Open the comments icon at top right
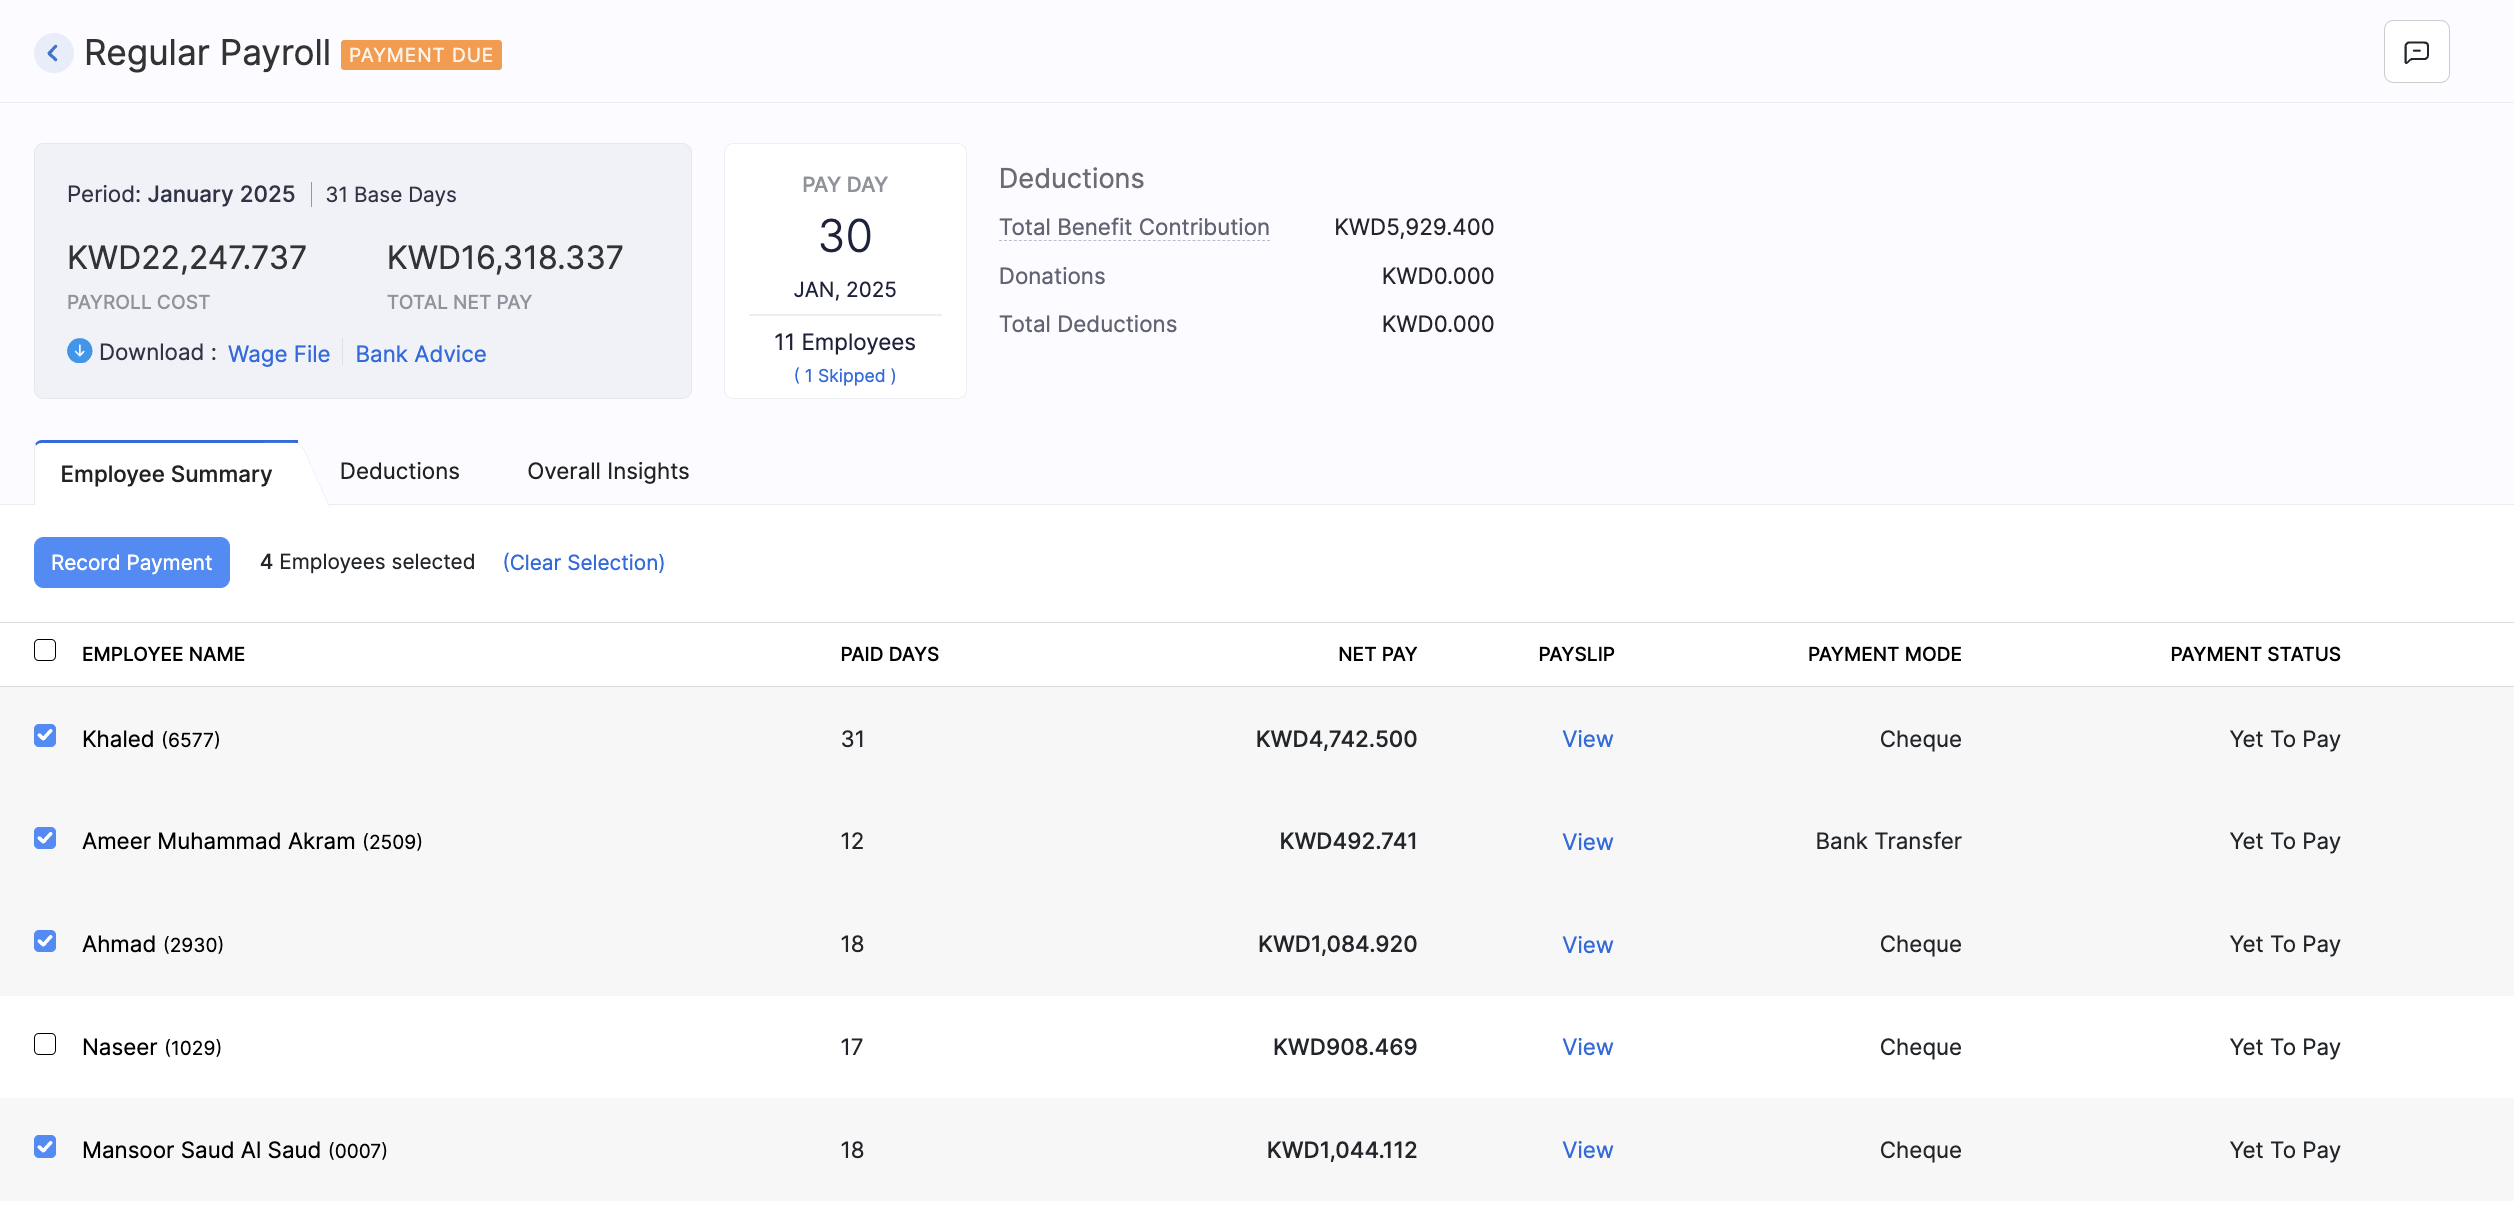2514x1210 pixels. [x=2416, y=51]
